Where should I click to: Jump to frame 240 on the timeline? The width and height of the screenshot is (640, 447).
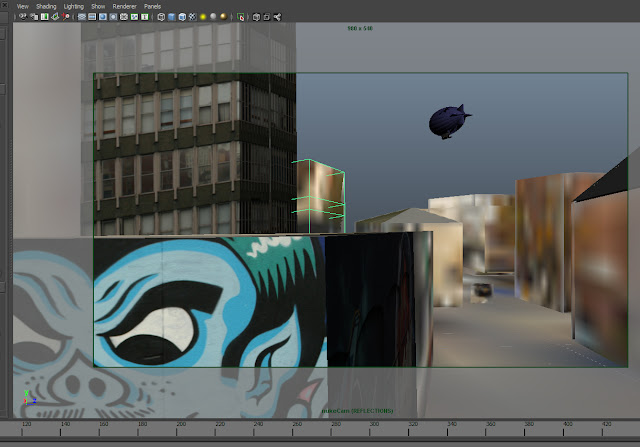(258, 424)
